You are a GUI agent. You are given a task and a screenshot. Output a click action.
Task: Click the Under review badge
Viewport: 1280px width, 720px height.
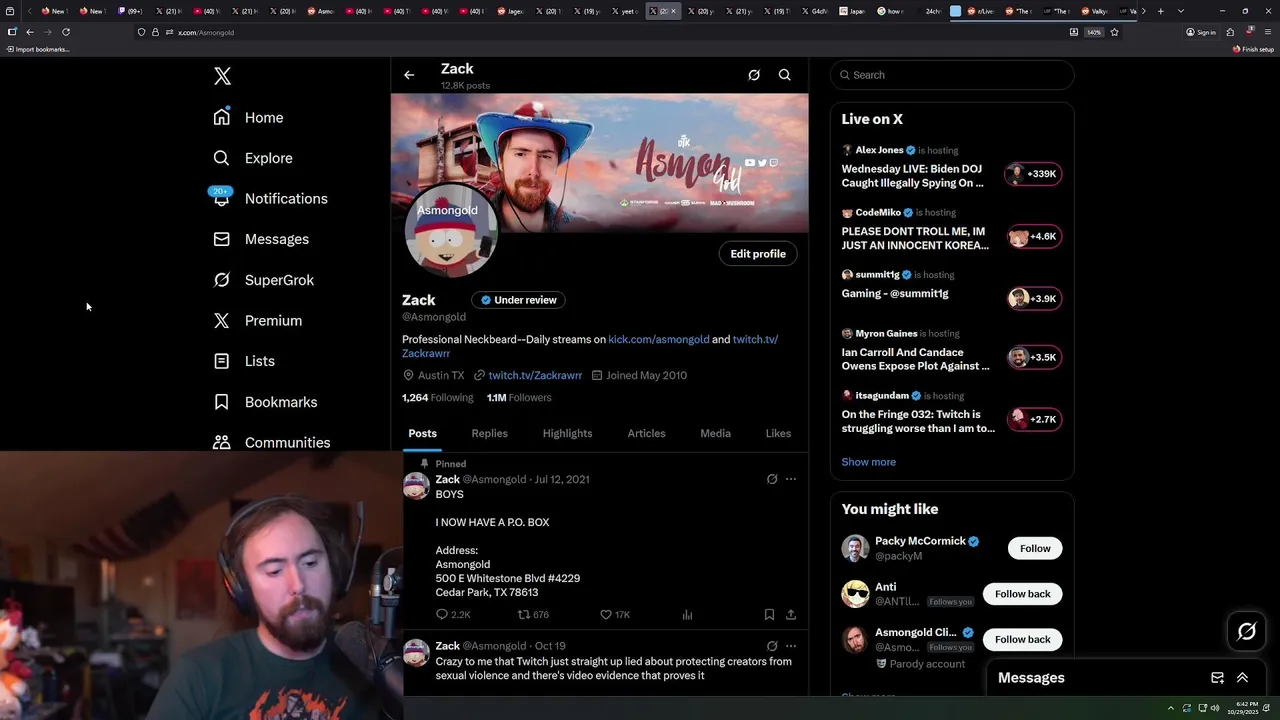(519, 300)
